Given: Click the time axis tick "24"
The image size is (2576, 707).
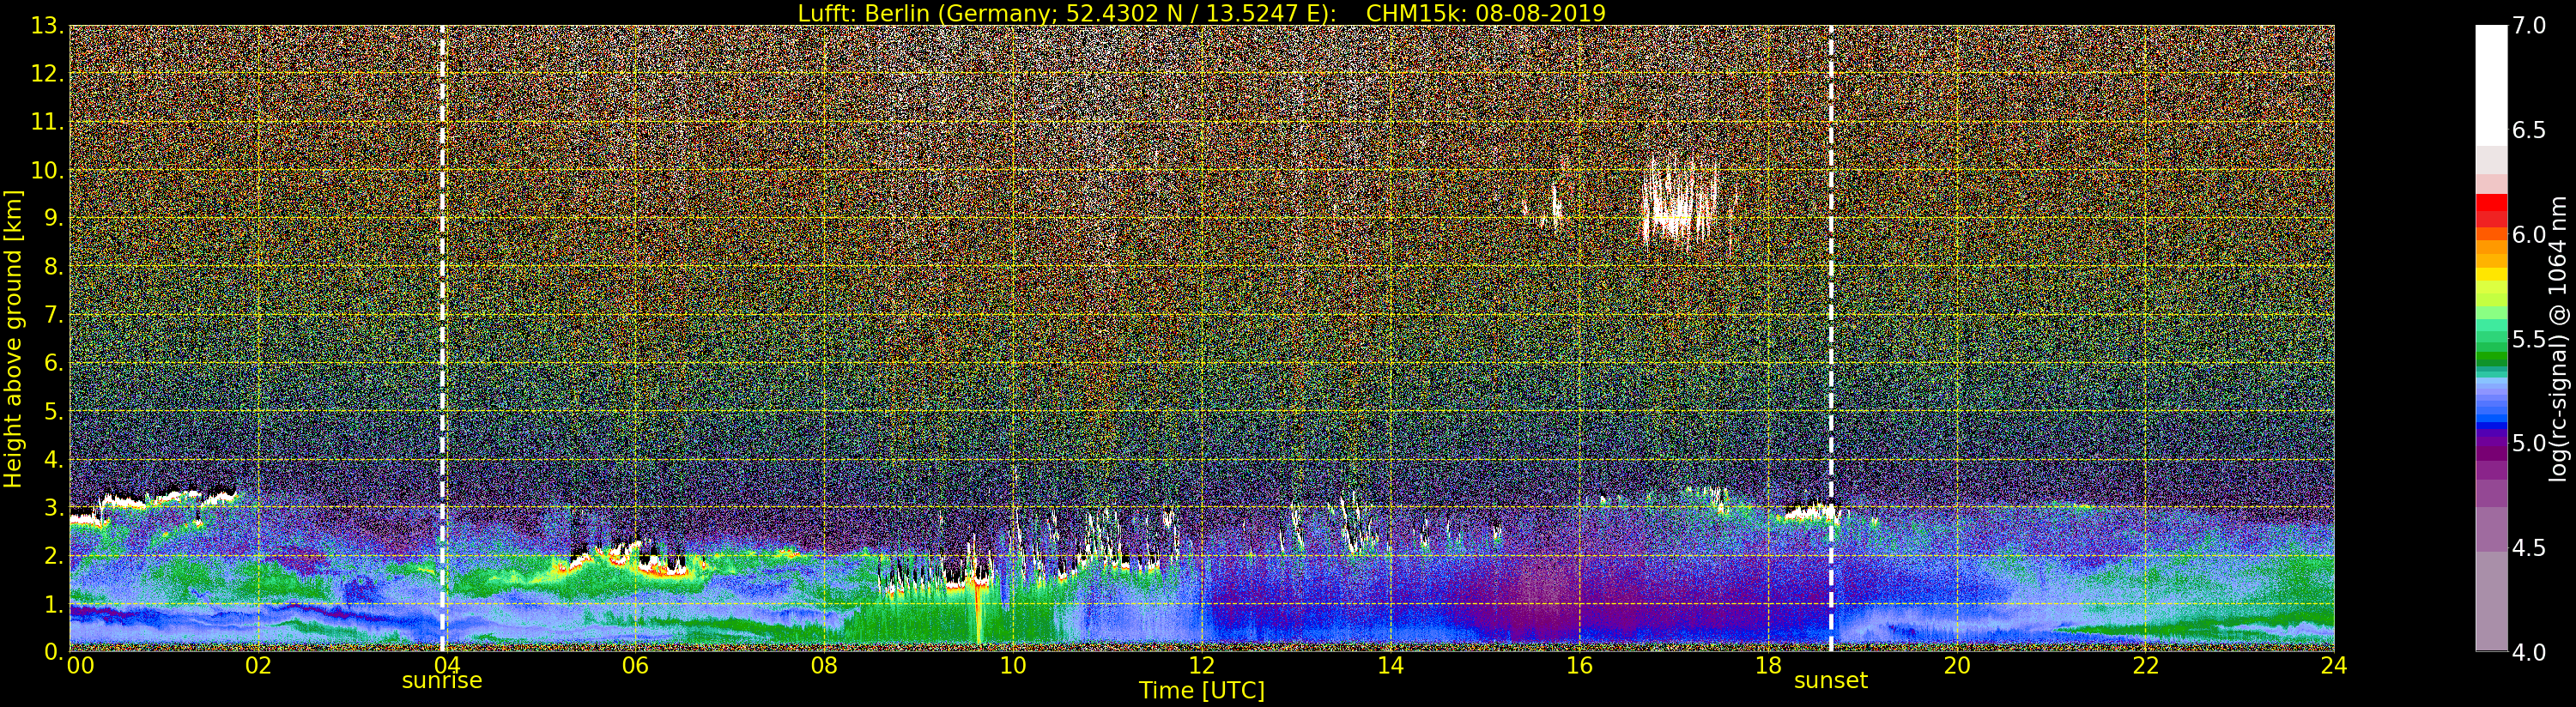Looking at the screenshot, I should pos(2334,665).
